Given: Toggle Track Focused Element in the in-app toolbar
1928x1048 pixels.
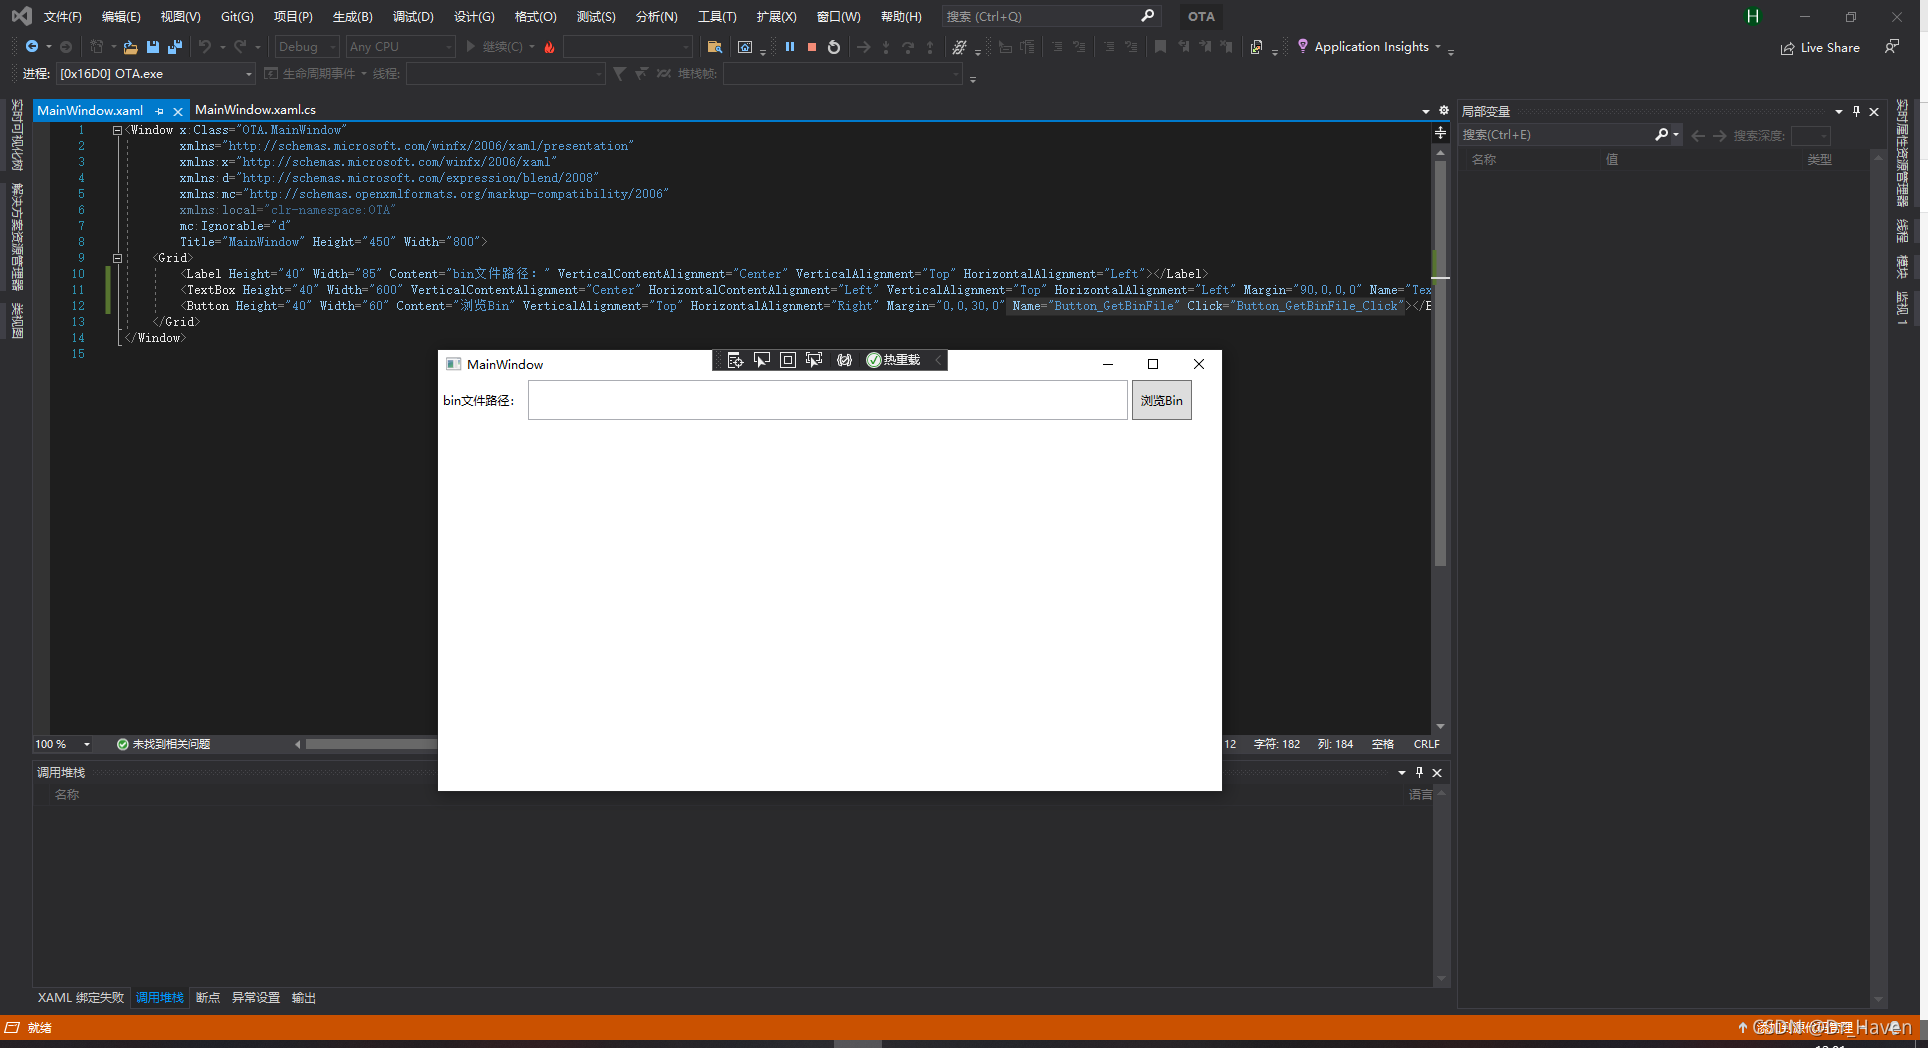Looking at the screenshot, I should pyautogui.click(x=814, y=360).
